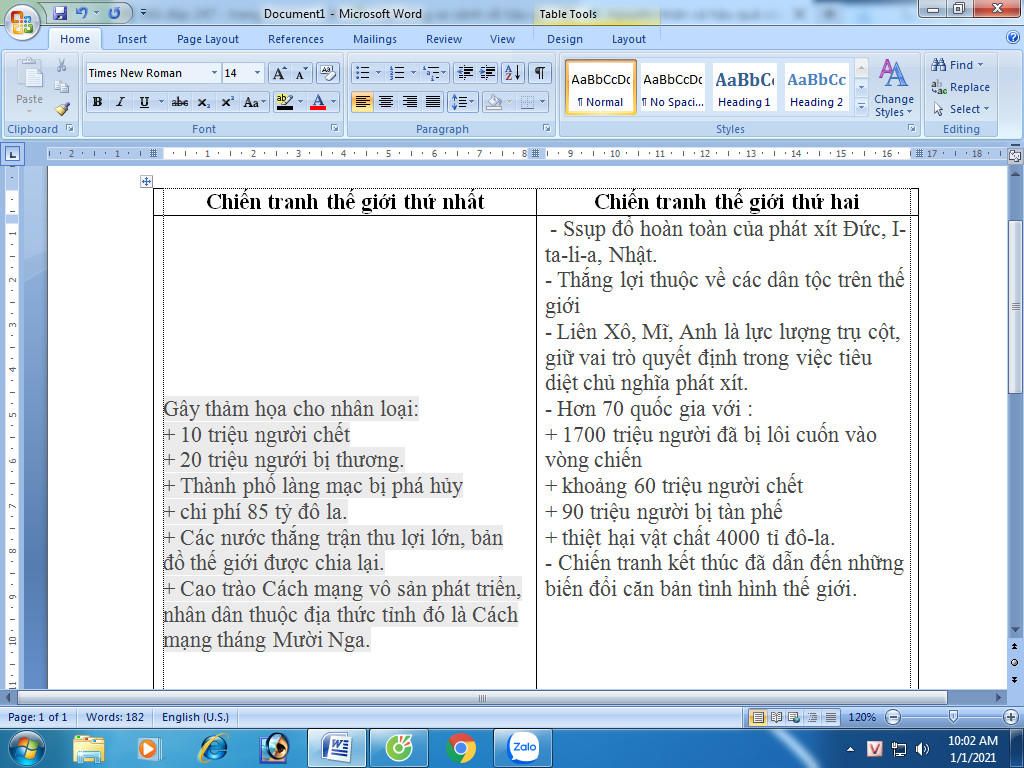The image size is (1024, 768).
Task: Save document via Quick Access toolbar
Action: (x=60, y=12)
